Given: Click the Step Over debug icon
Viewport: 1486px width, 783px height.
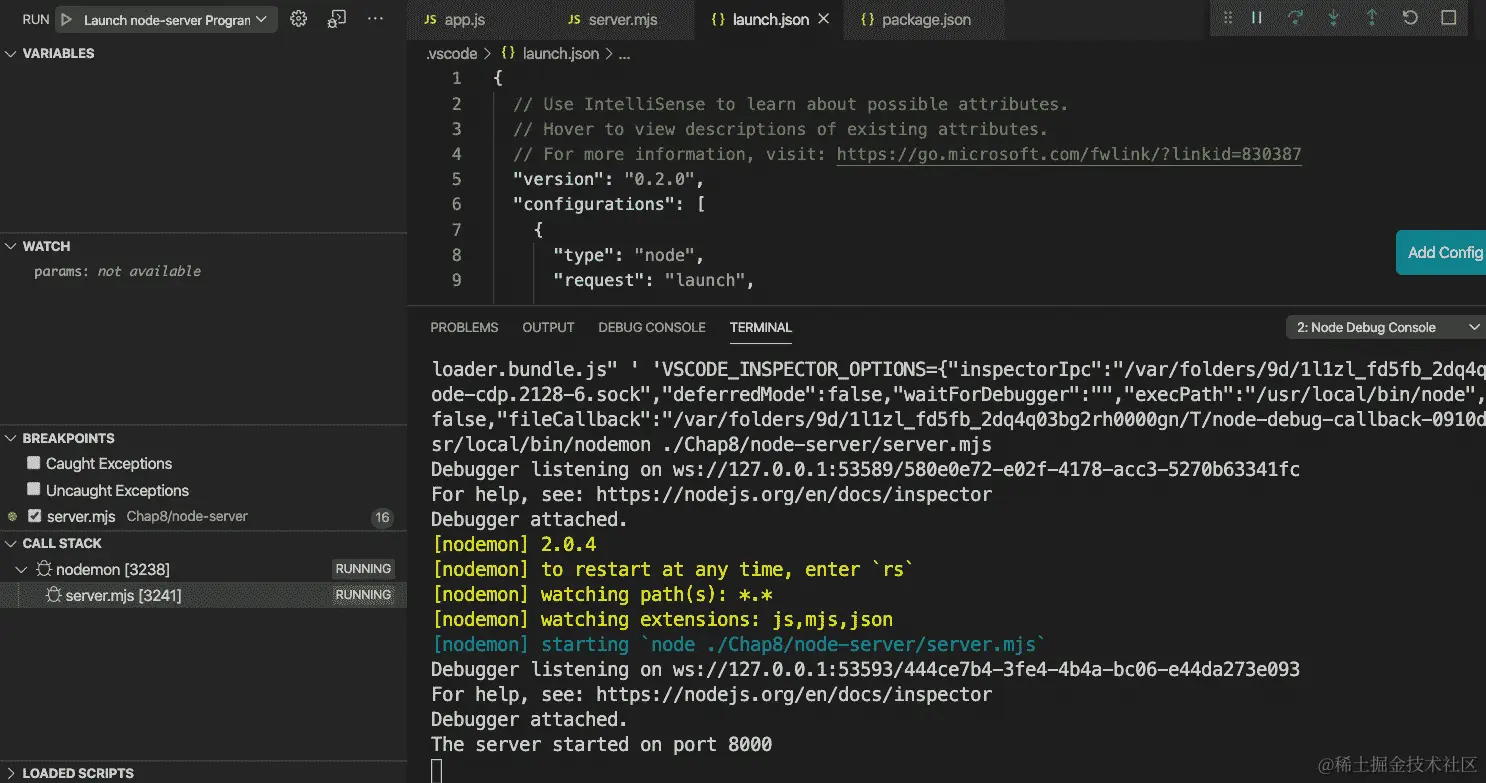Looking at the screenshot, I should point(1295,17).
